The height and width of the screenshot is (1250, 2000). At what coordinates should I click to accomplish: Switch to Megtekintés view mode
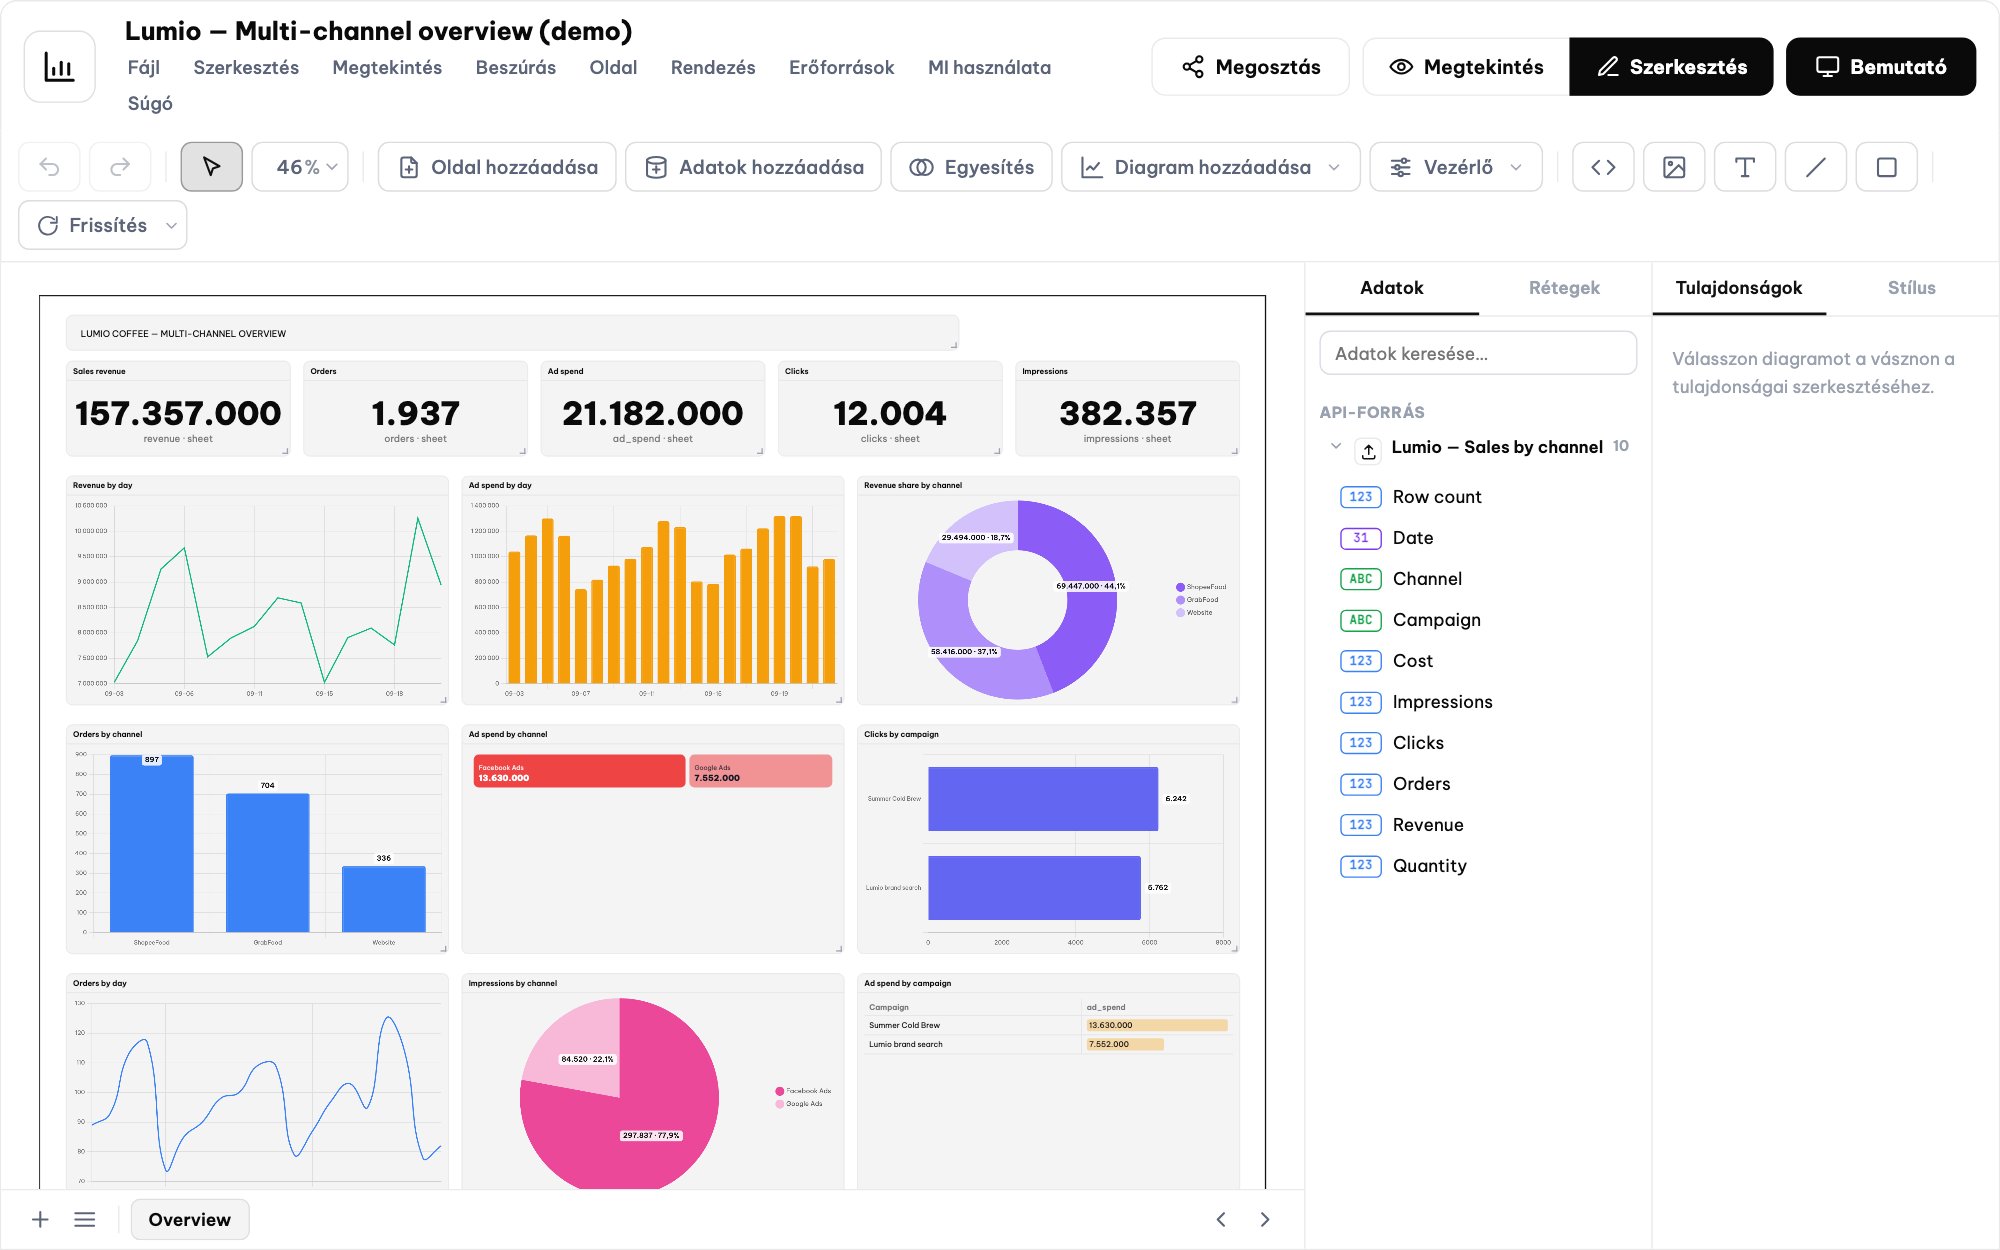1466,67
